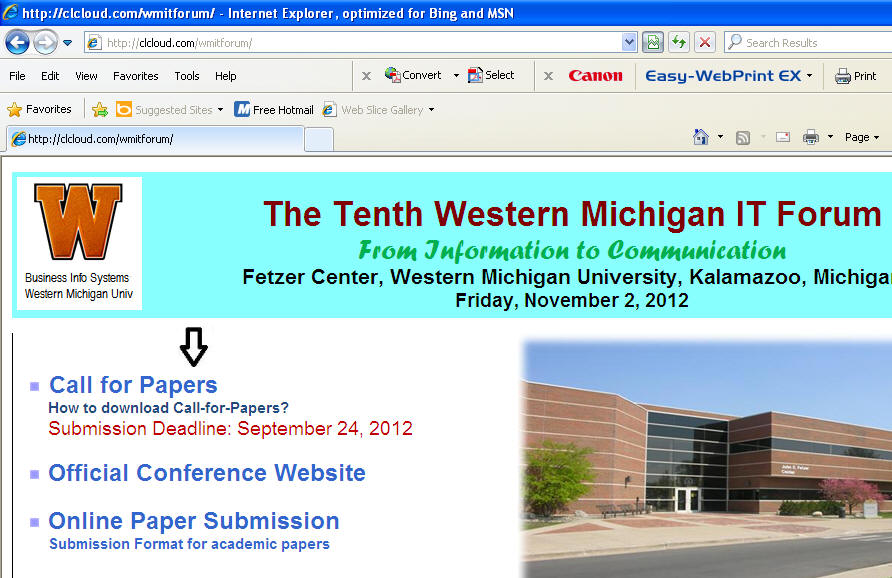Click the address bar URL field
Screen dimensions: 892x578
click(353, 43)
